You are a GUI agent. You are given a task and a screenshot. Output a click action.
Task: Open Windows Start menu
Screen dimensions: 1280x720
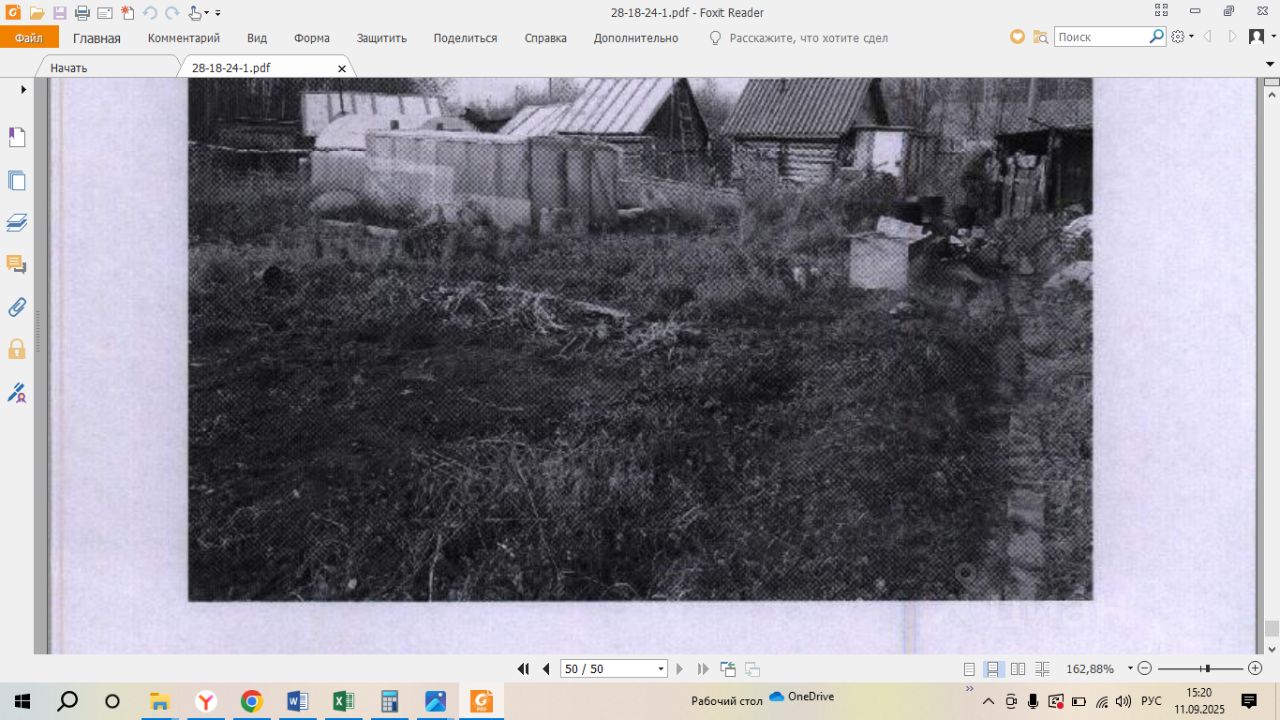coord(22,701)
